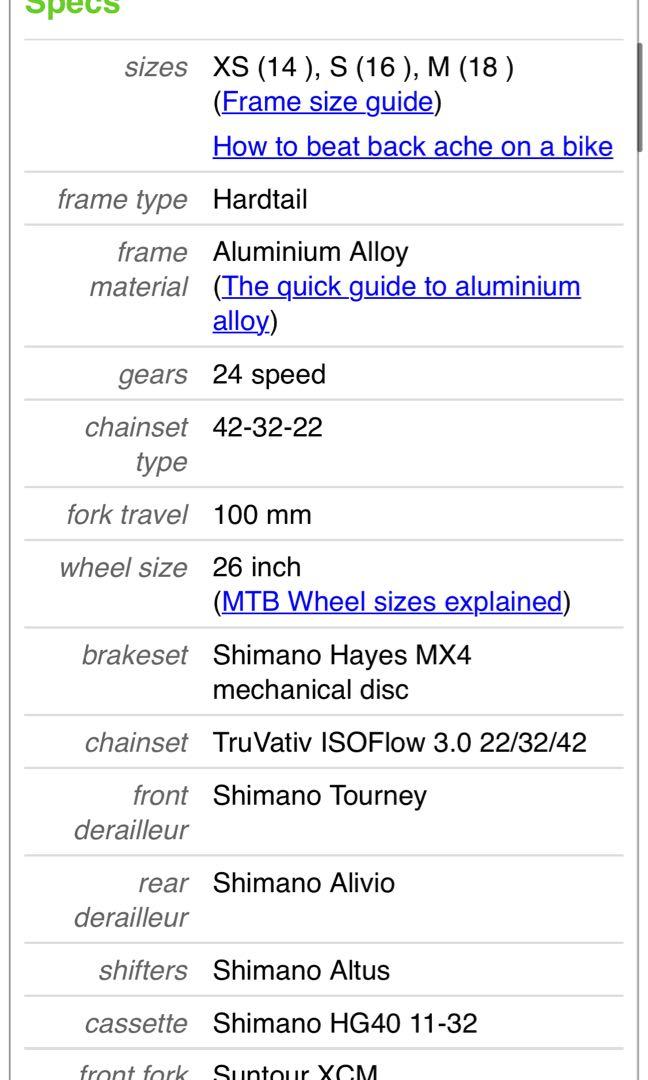Screen dimensions: 648x1080
Task: Open 'How to beat back ache on a bike'
Action: click(x=412, y=147)
